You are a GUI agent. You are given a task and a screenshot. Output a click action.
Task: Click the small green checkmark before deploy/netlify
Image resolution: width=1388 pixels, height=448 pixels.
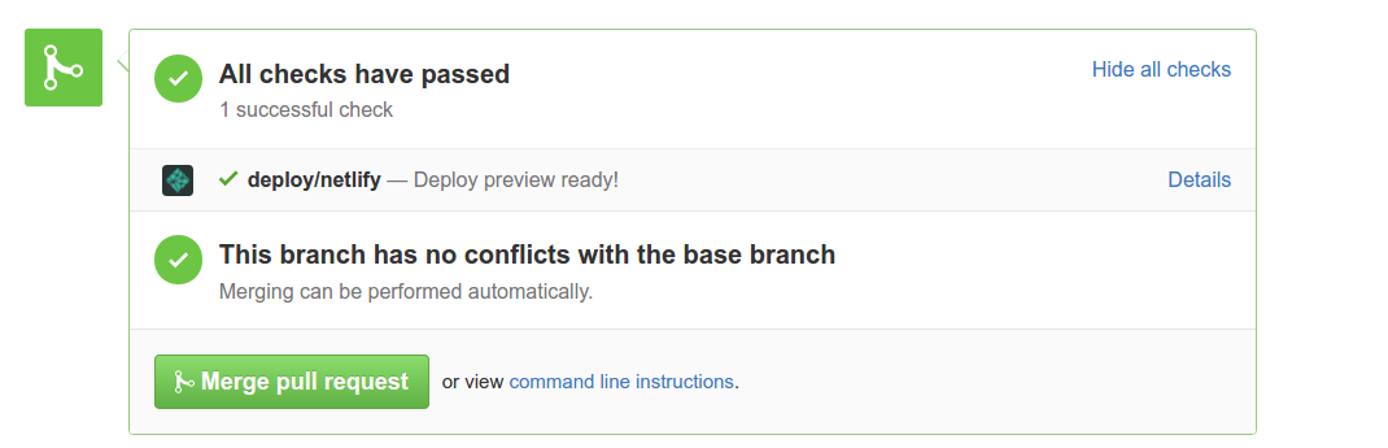tap(228, 179)
